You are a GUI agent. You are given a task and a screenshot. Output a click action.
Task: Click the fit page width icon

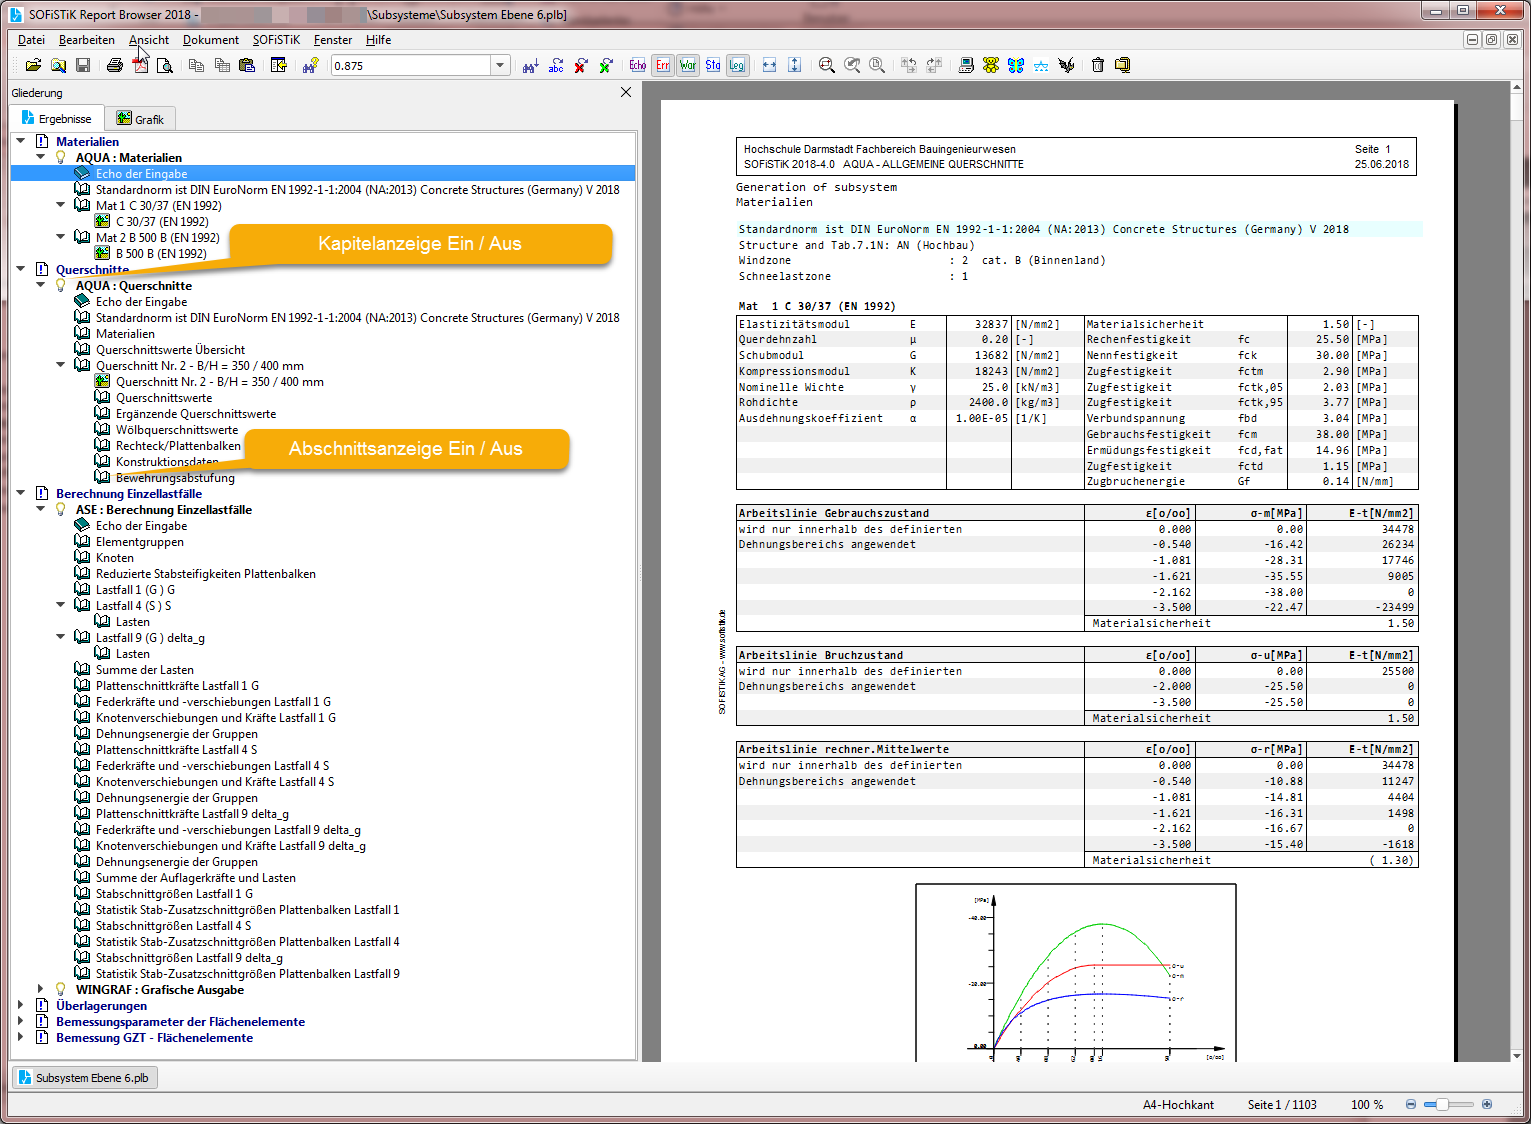(769, 65)
